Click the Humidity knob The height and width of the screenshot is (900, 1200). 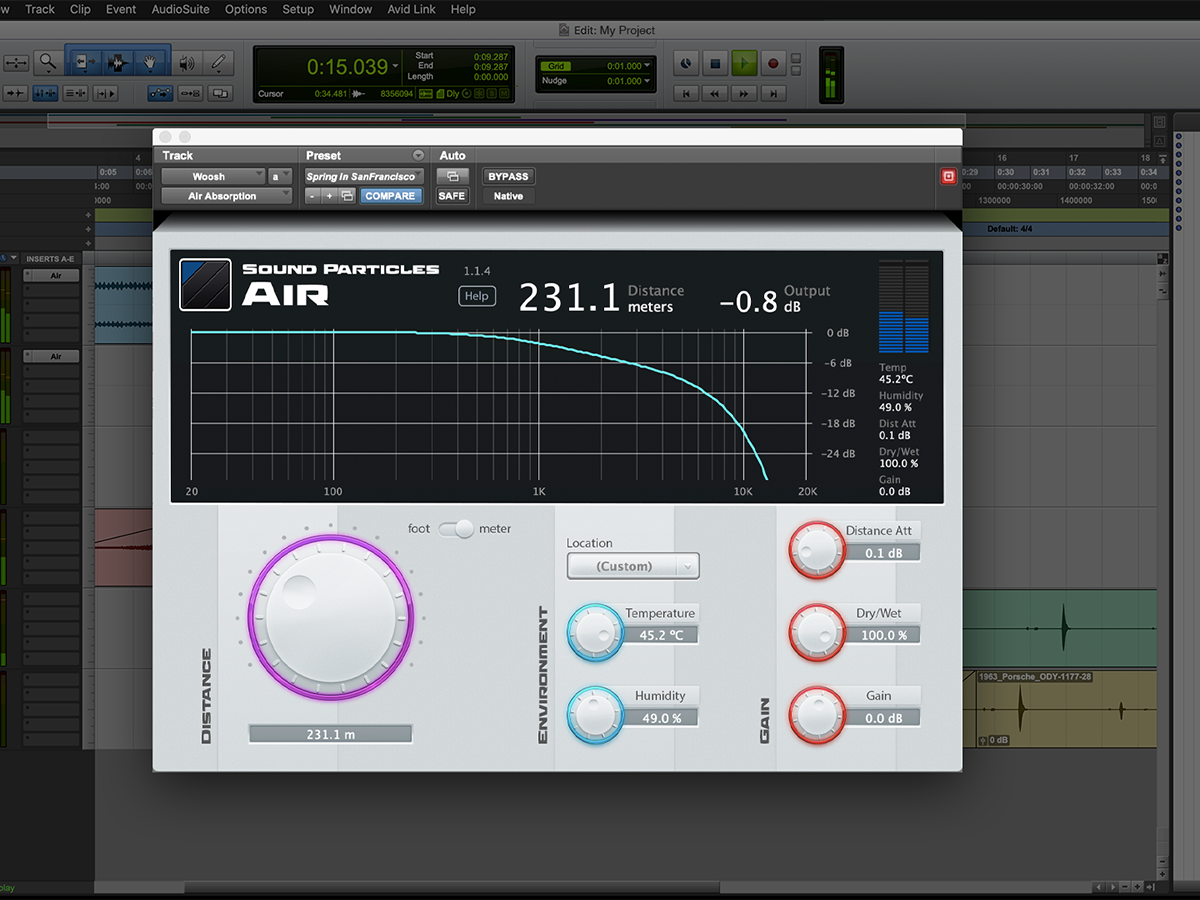pyautogui.click(x=595, y=714)
